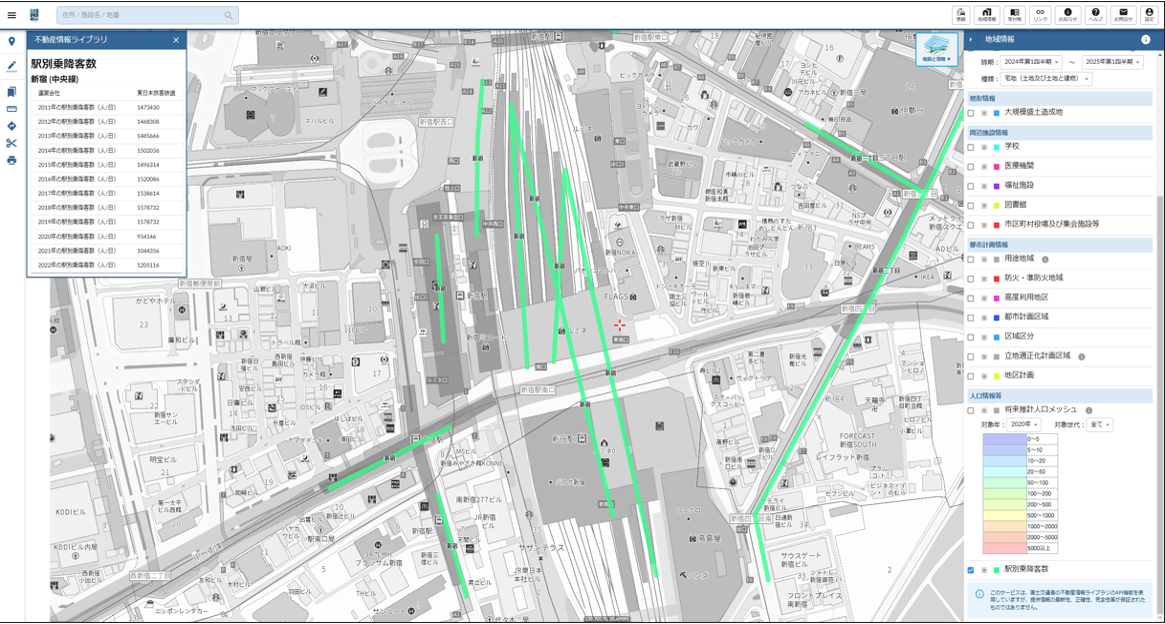
Task: Open the 地域情報 toolbar menu item
Action: tap(987, 15)
